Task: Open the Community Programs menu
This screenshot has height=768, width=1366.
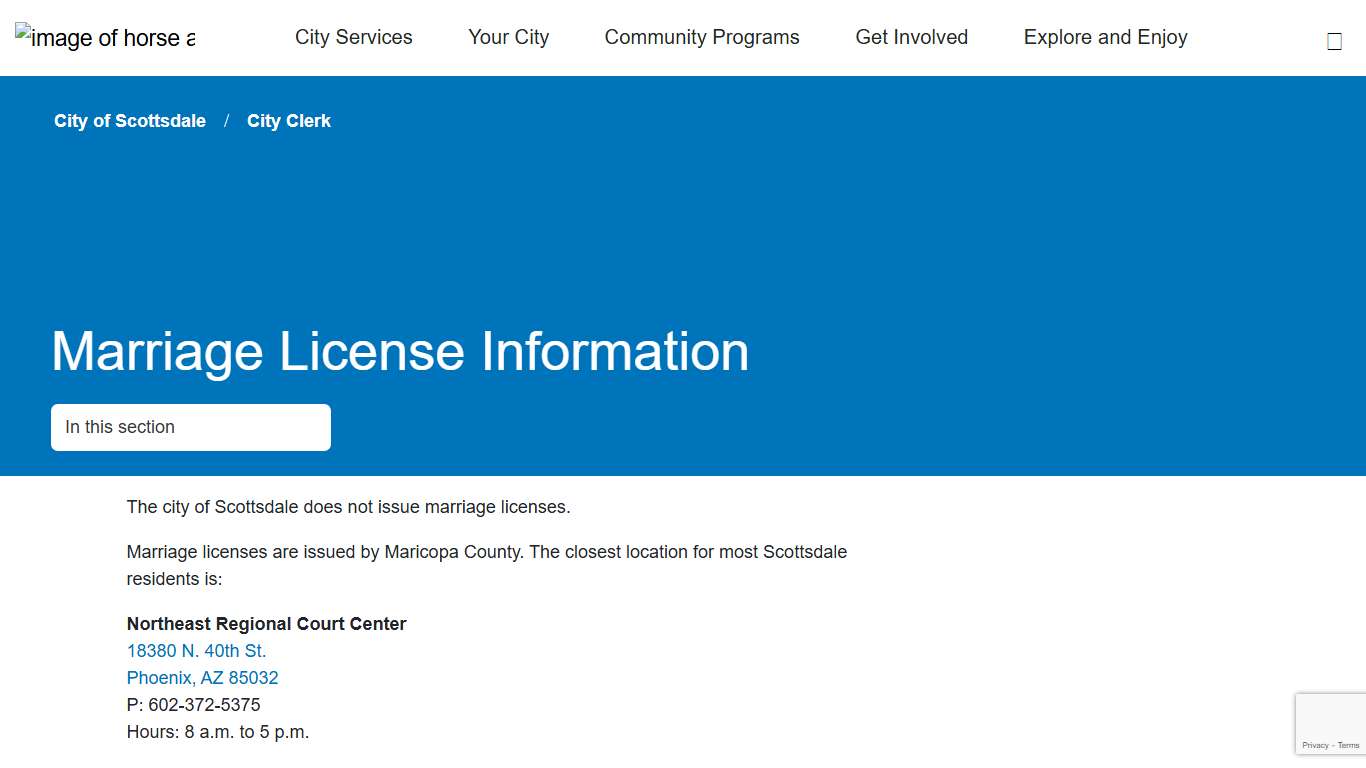Action: click(701, 37)
